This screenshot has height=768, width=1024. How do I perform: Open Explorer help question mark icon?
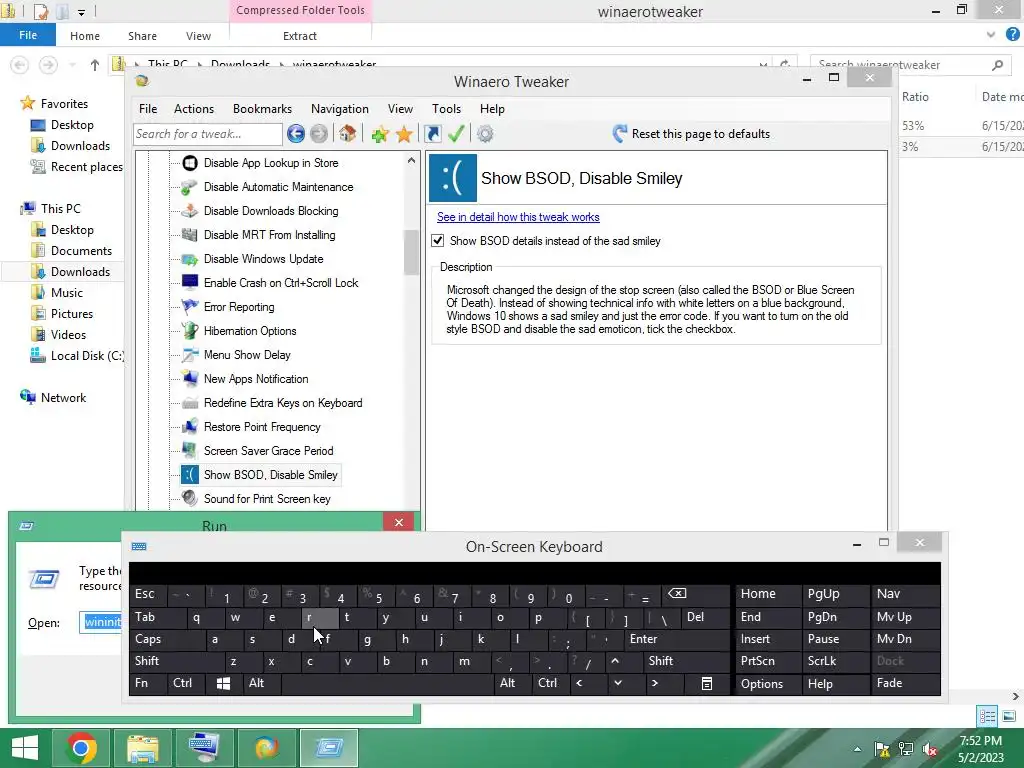tap(1012, 35)
